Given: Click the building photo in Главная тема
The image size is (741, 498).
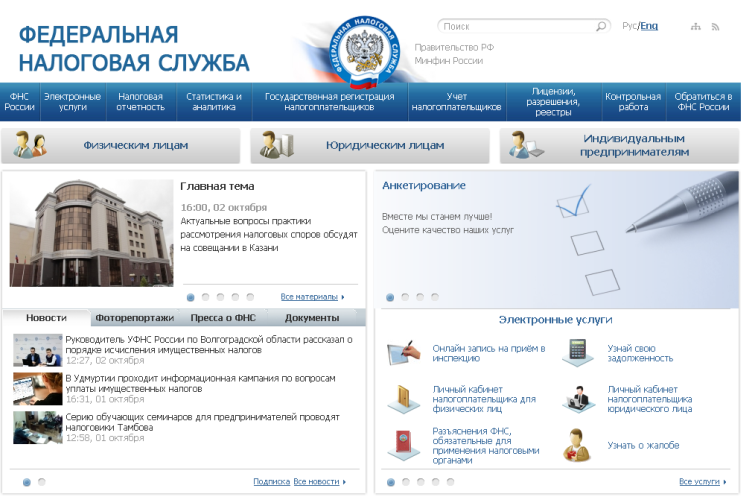Looking at the screenshot, I should tap(91, 232).
